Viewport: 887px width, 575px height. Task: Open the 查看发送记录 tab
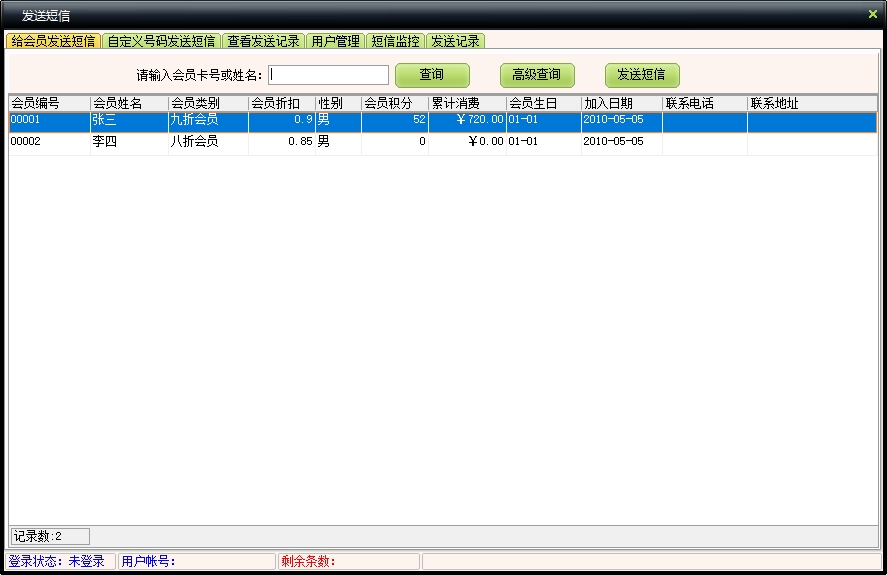click(263, 41)
